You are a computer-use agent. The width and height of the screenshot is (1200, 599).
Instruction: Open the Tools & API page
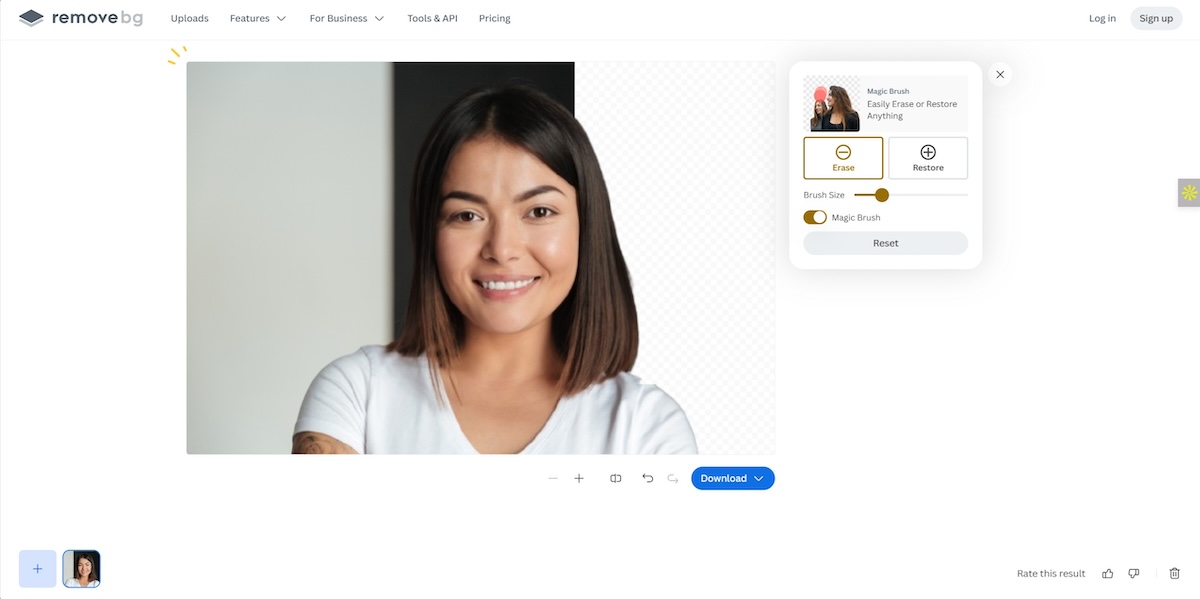click(432, 17)
